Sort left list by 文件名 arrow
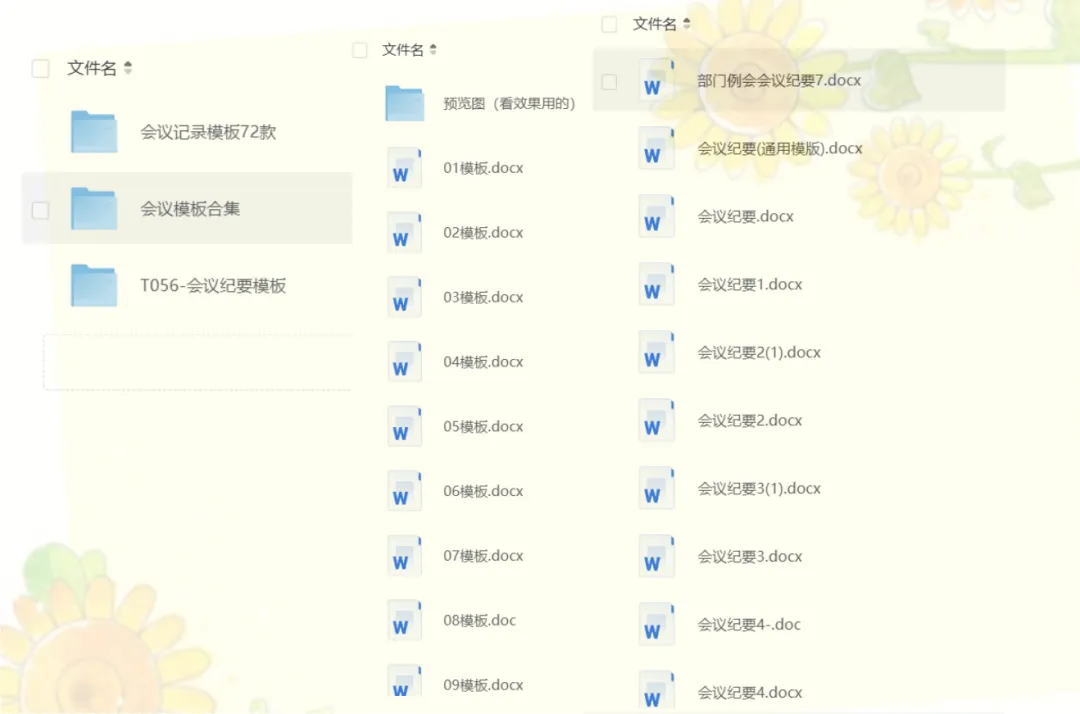The width and height of the screenshot is (1080, 714). 127,67
